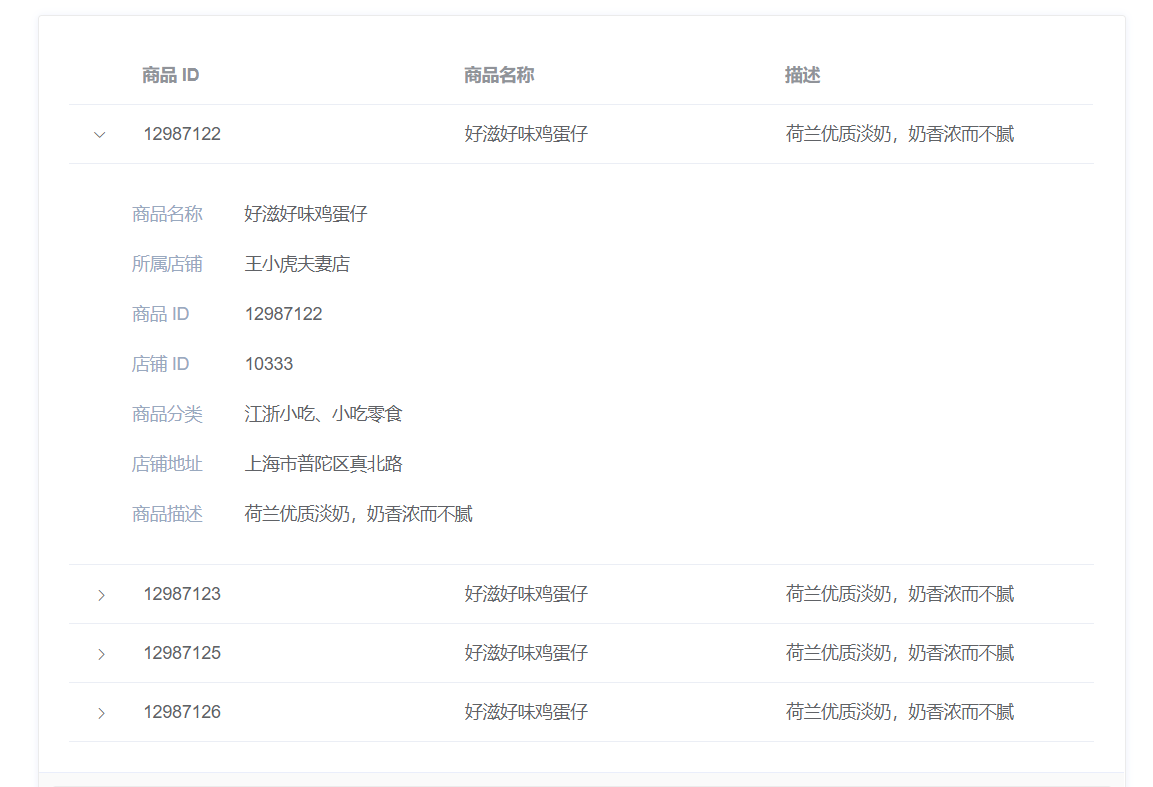Expand the row for product 12987126
This screenshot has height=787, width=1153.
(100, 712)
